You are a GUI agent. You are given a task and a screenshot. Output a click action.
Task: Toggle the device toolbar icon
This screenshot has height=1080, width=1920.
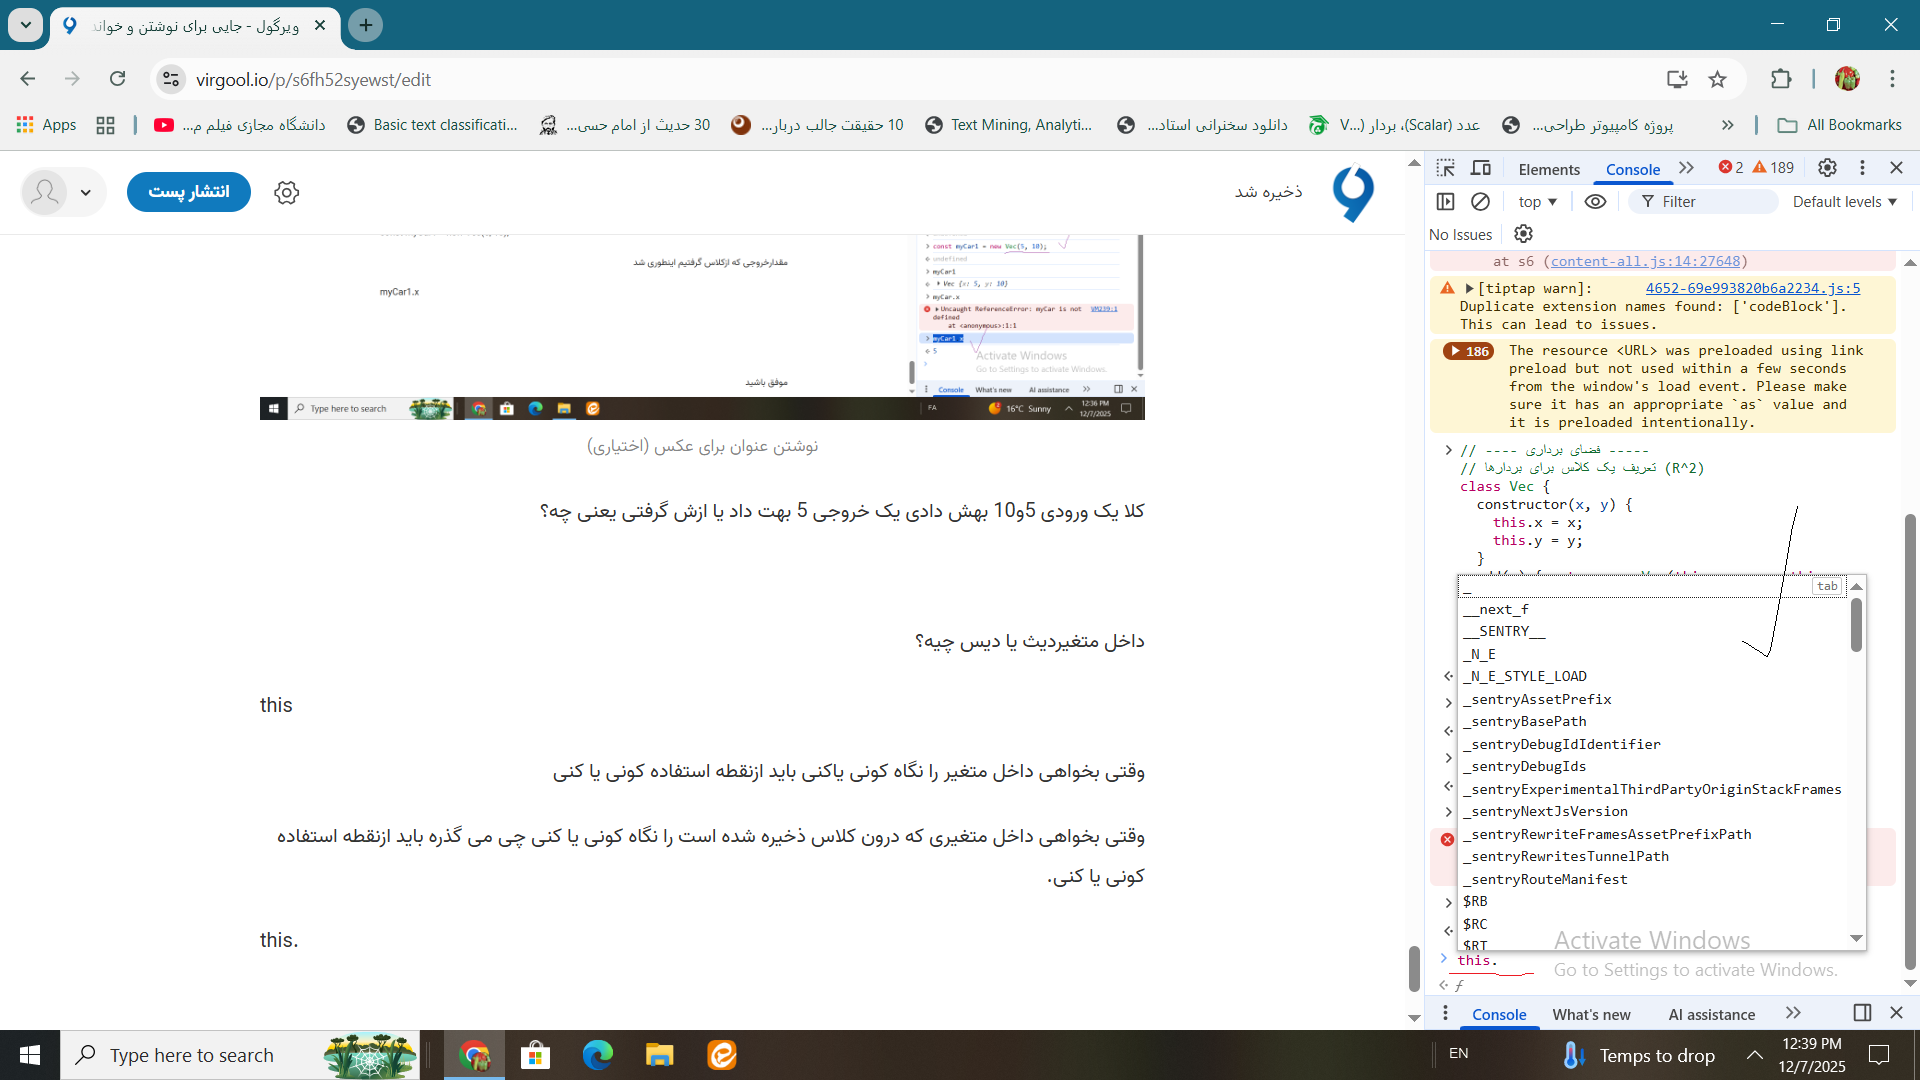(x=1481, y=168)
